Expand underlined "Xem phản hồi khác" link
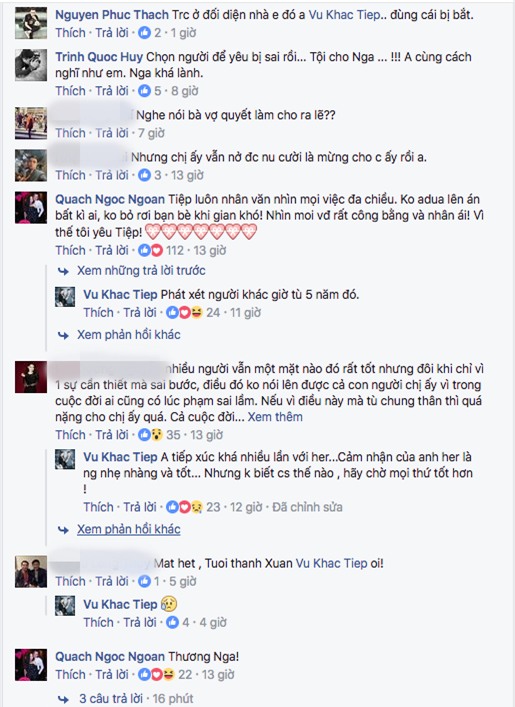The image size is (515, 707). click(129, 529)
